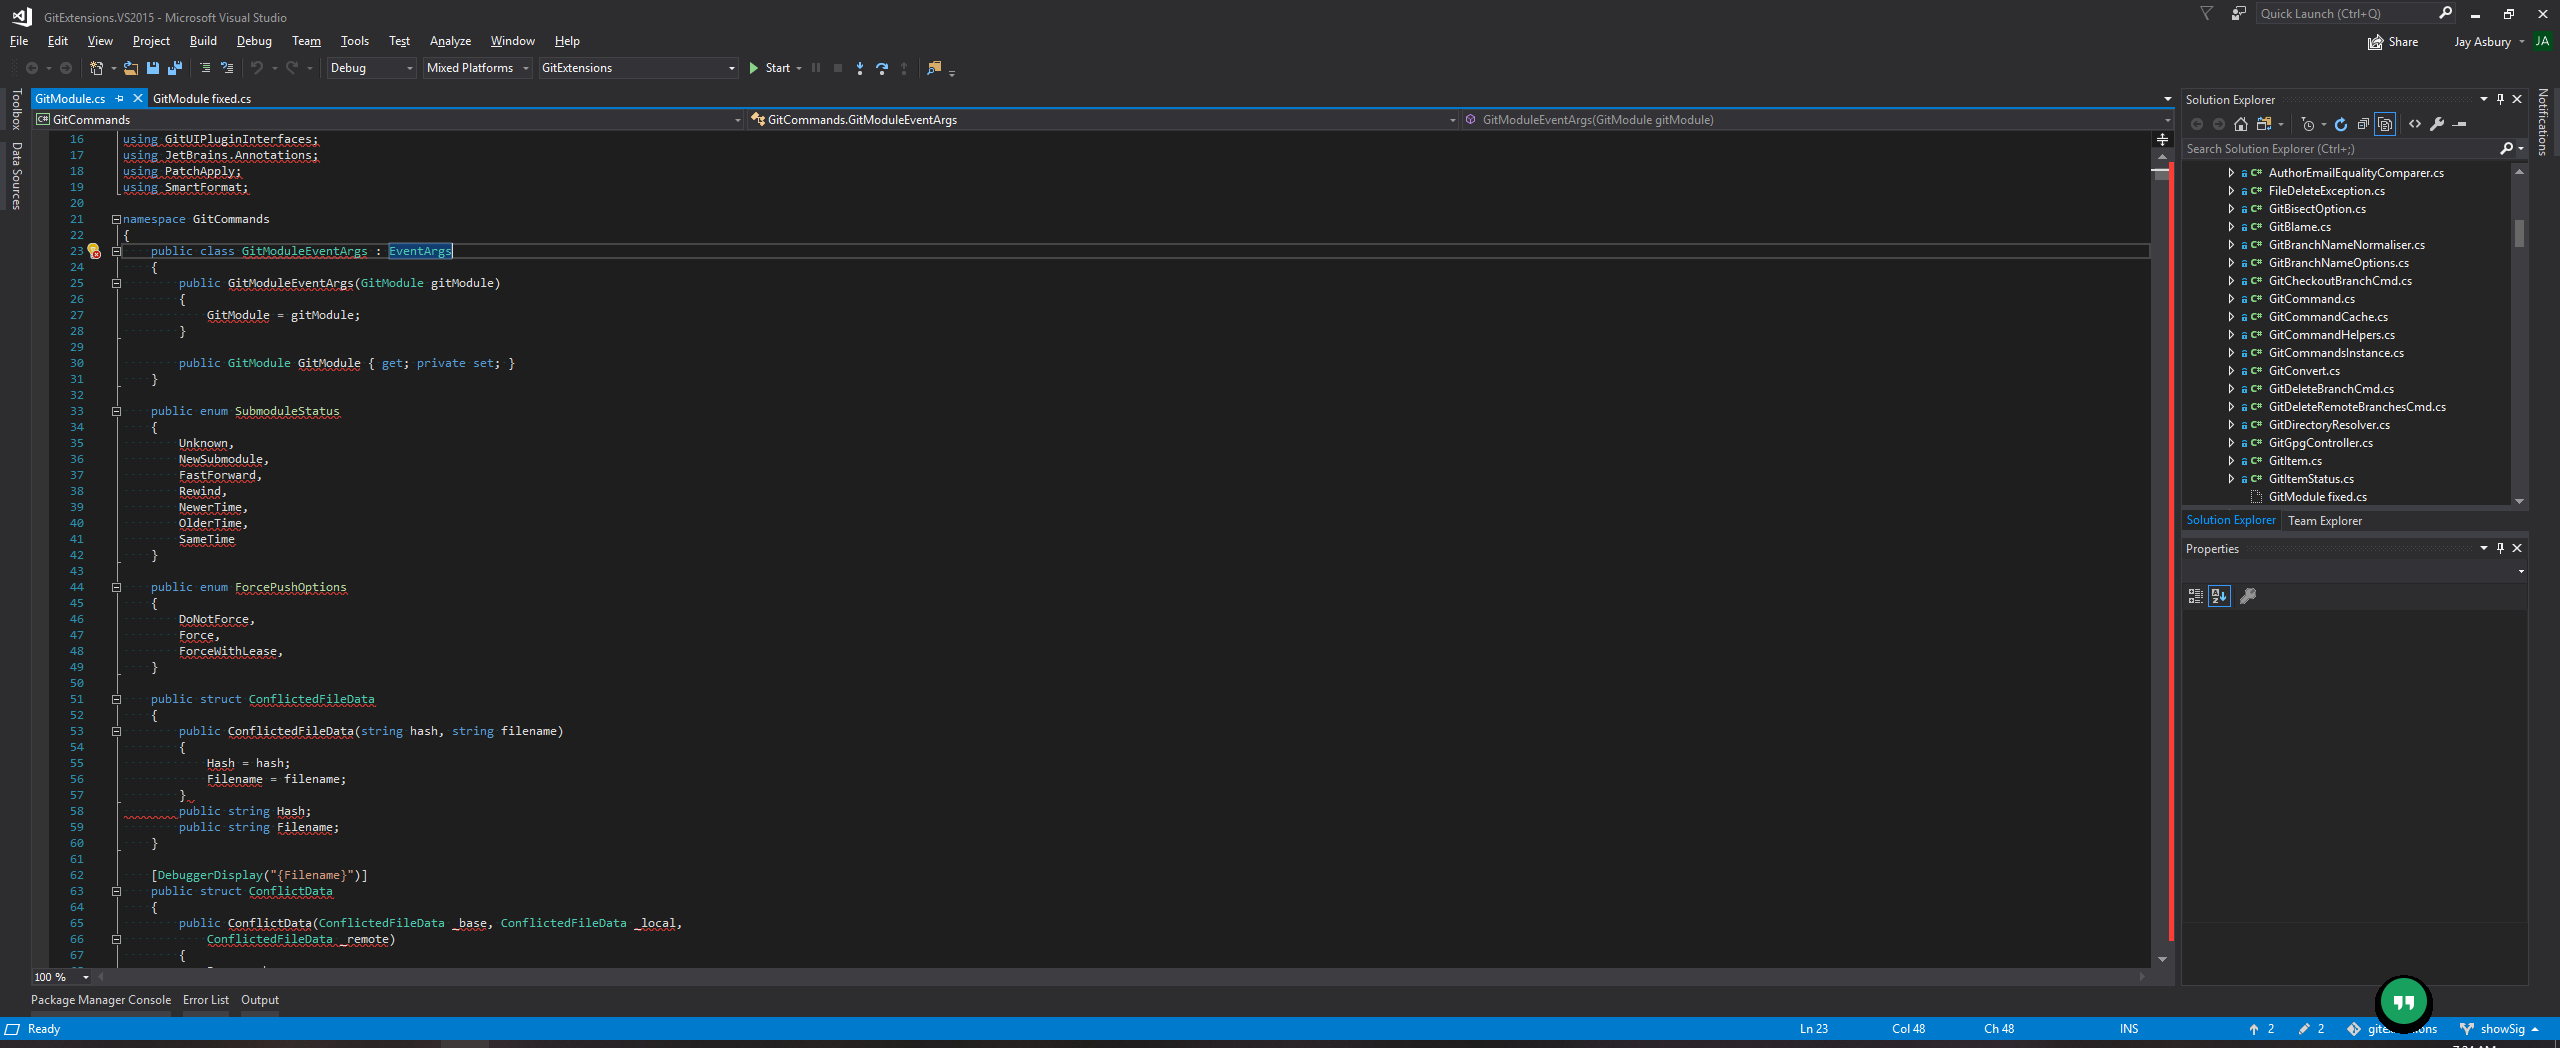Open the GitCommands.GitModuleEventArgs type dropdown
This screenshot has width=2560, height=1048.
tap(1104, 120)
